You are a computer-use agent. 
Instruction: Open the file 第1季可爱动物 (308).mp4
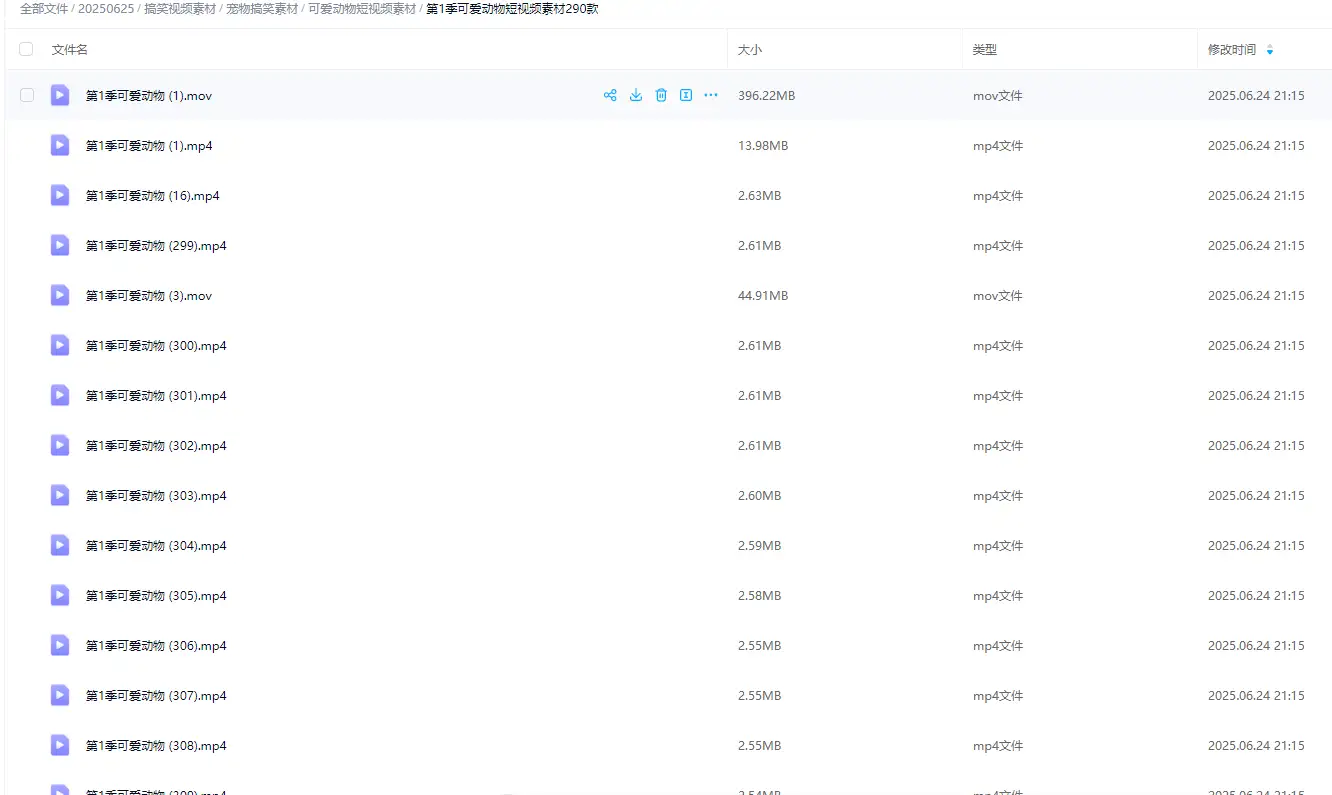[156, 746]
